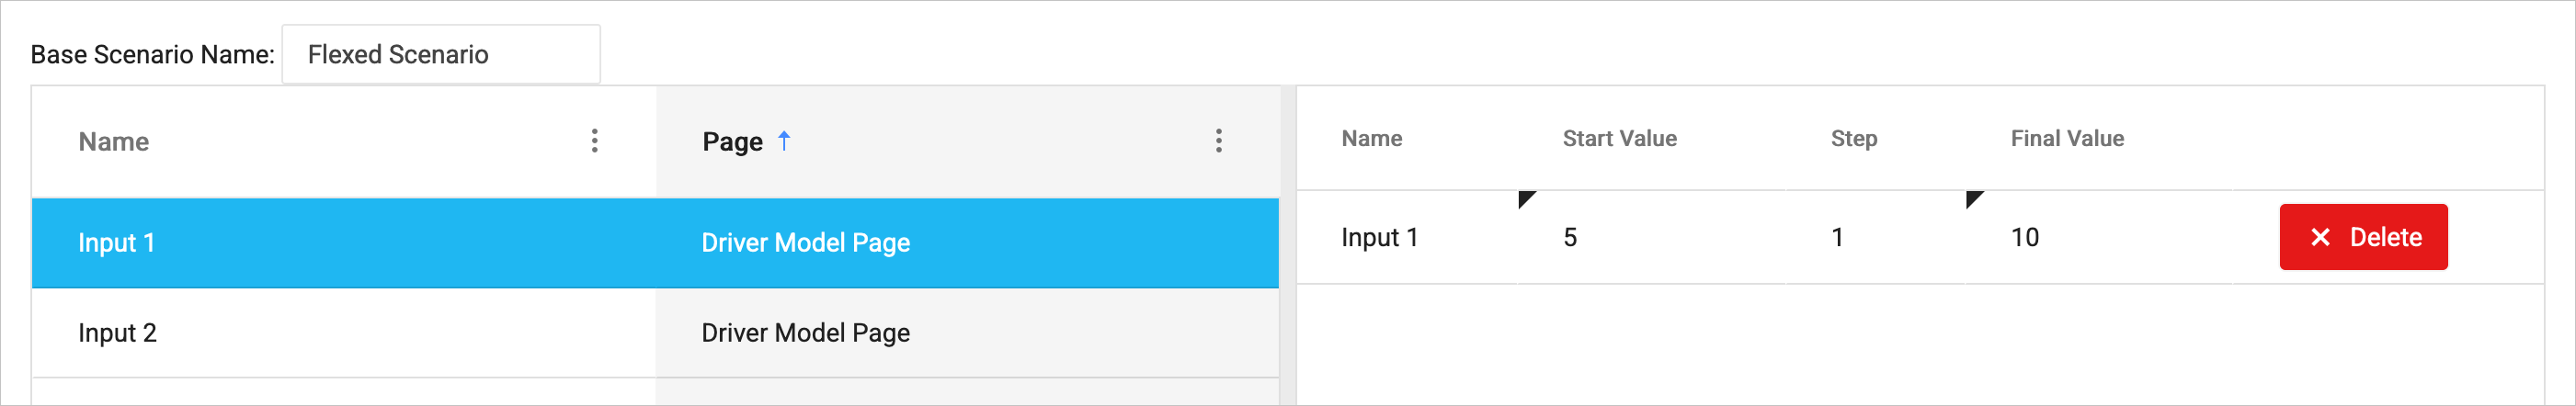Image resolution: width=2576 pixels, height=406 pixels.
Task: Click the corner marker on the Start Value cell
Action: pyautogui.click(x=1525, y=198)
